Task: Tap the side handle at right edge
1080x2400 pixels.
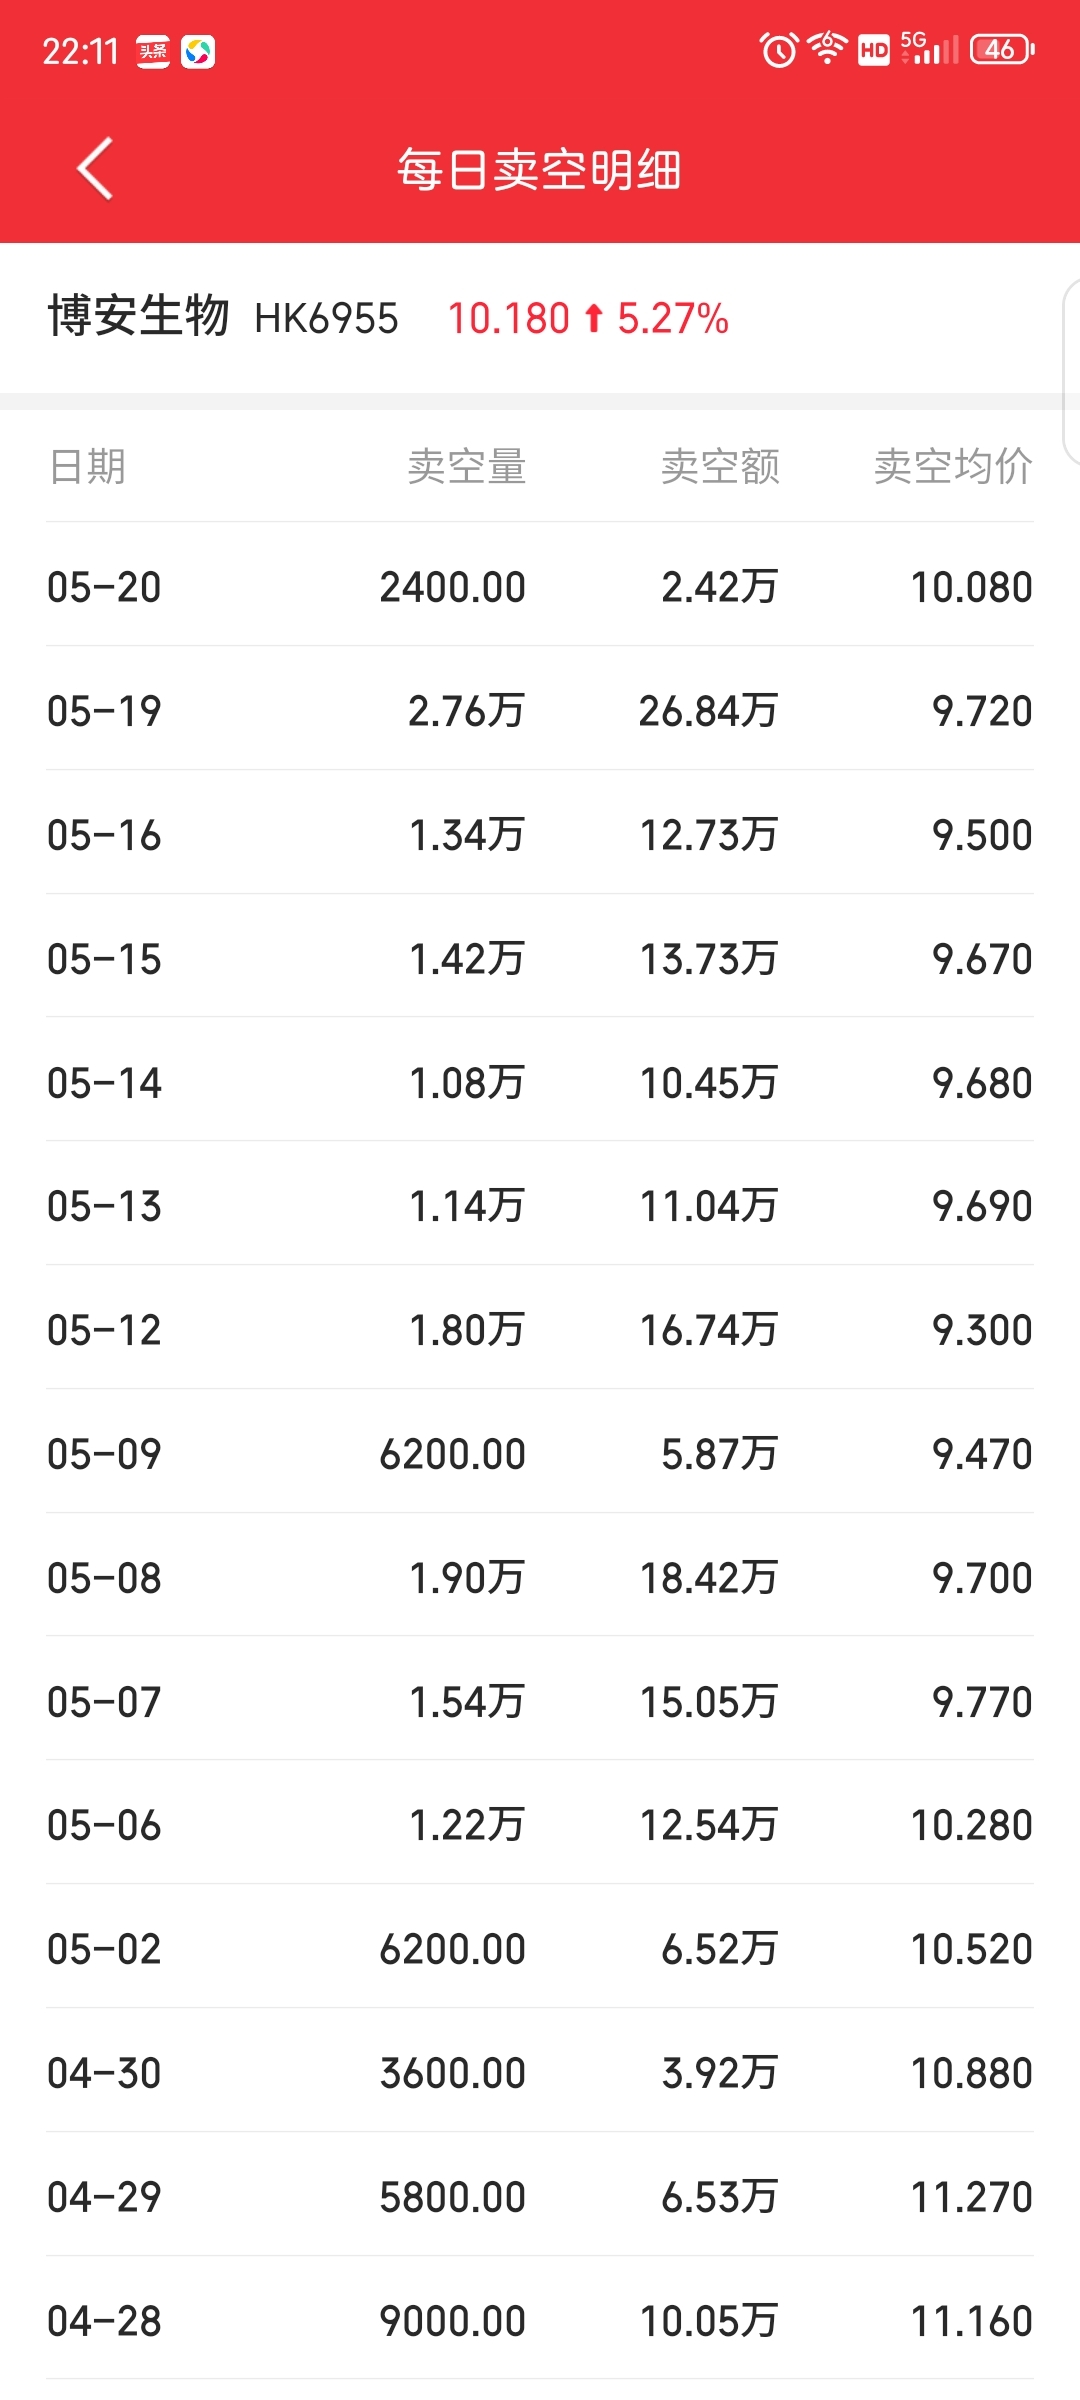Action: 1070,372
